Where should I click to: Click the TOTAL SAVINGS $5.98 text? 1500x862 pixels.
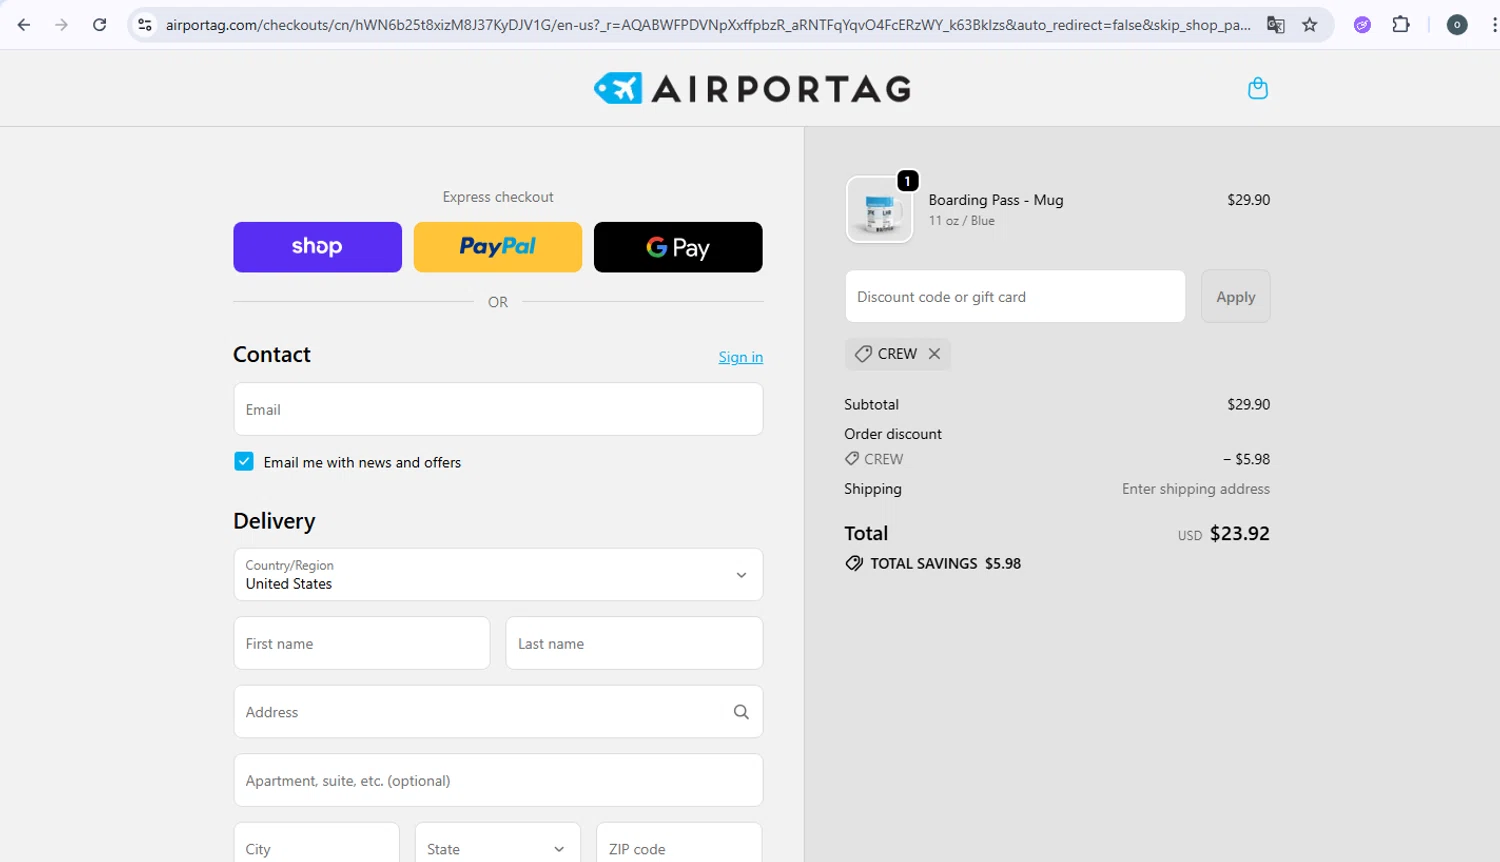click(945, 563)
